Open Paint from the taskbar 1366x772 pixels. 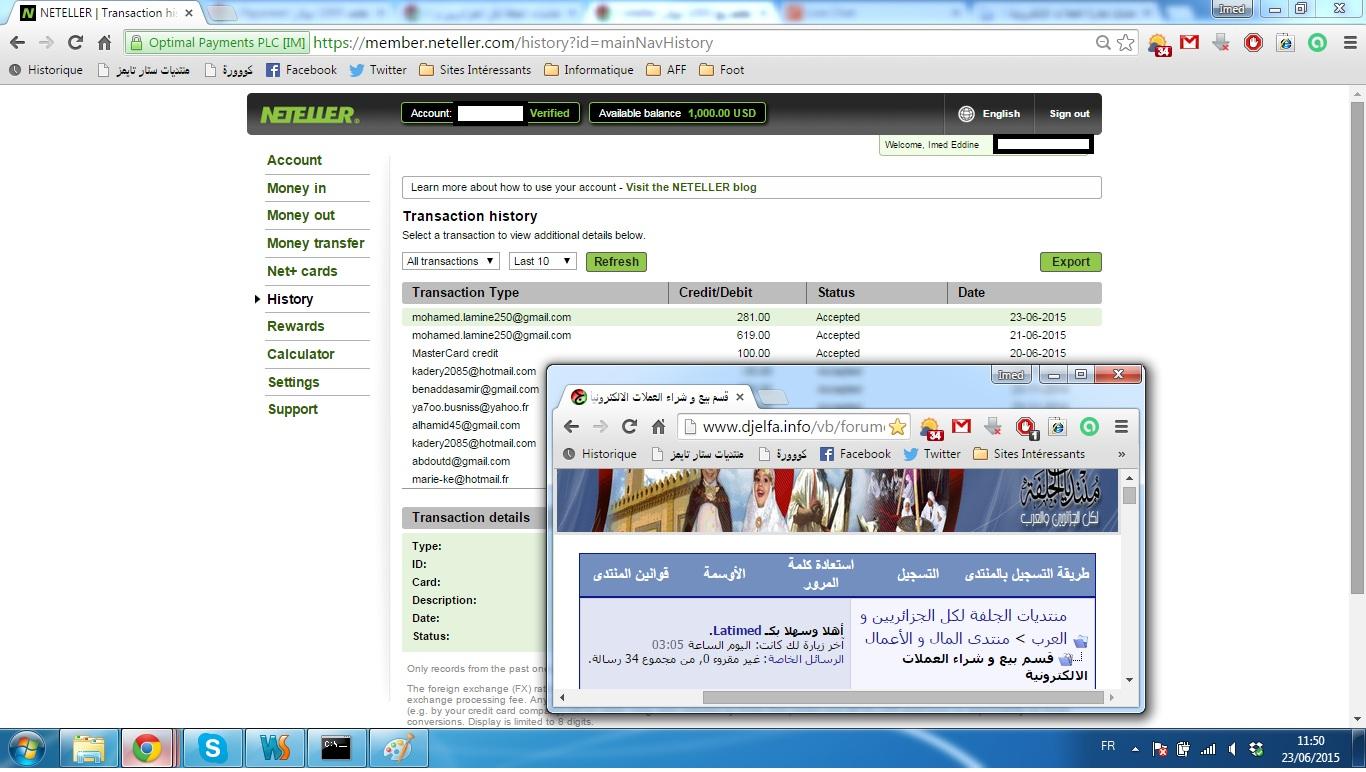tap(398, 748)
